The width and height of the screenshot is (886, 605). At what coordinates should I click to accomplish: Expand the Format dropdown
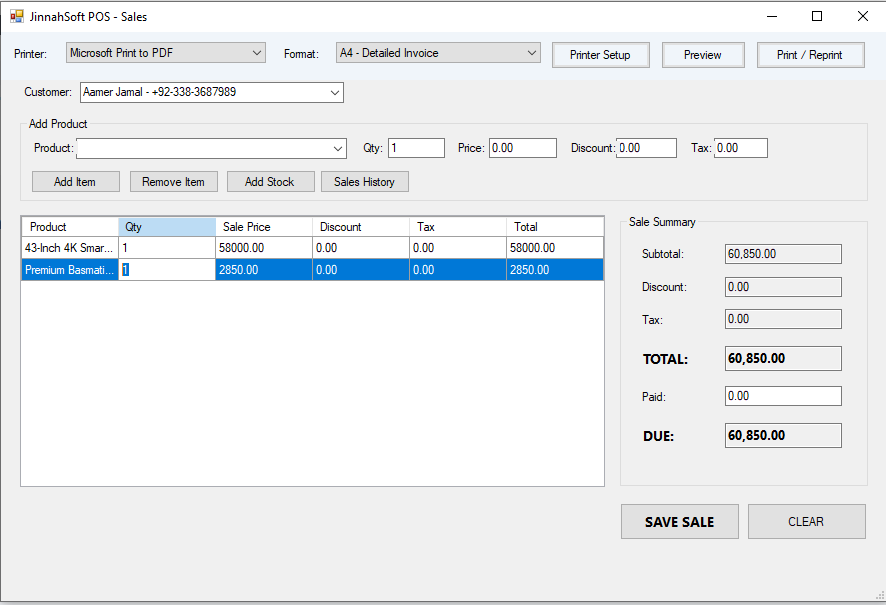tap(438, 53)
